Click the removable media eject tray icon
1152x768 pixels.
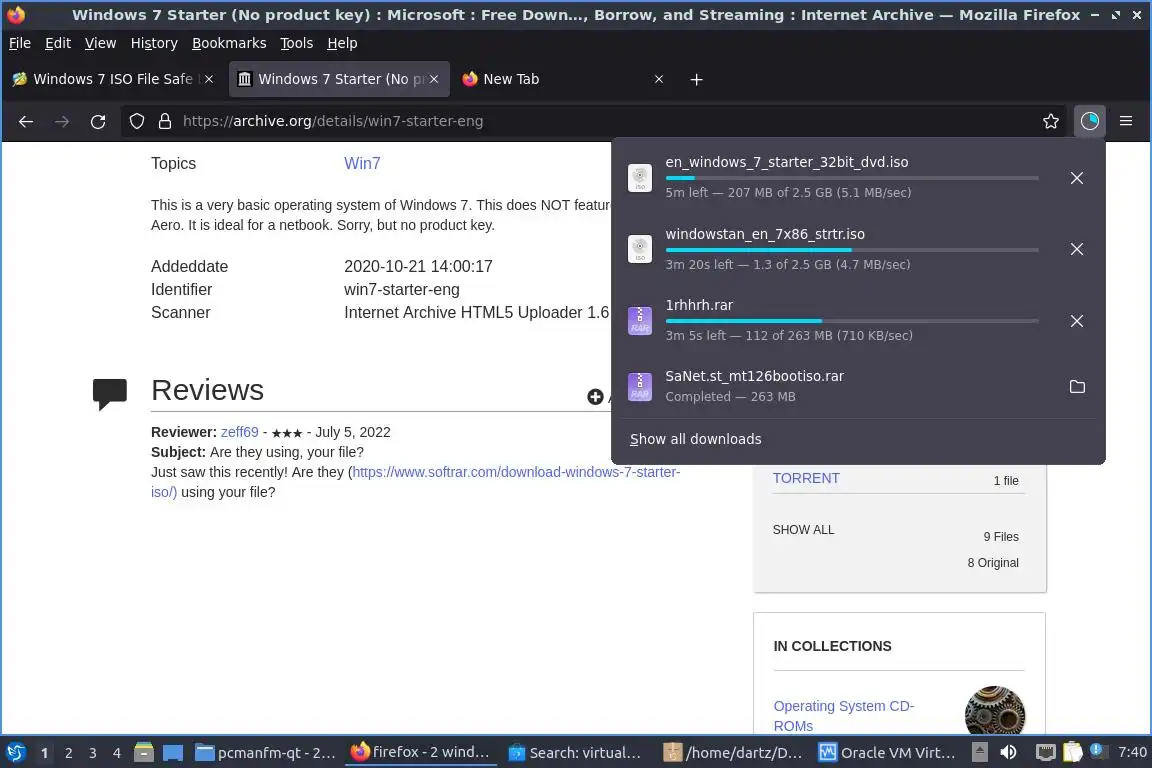coord(979,752)
